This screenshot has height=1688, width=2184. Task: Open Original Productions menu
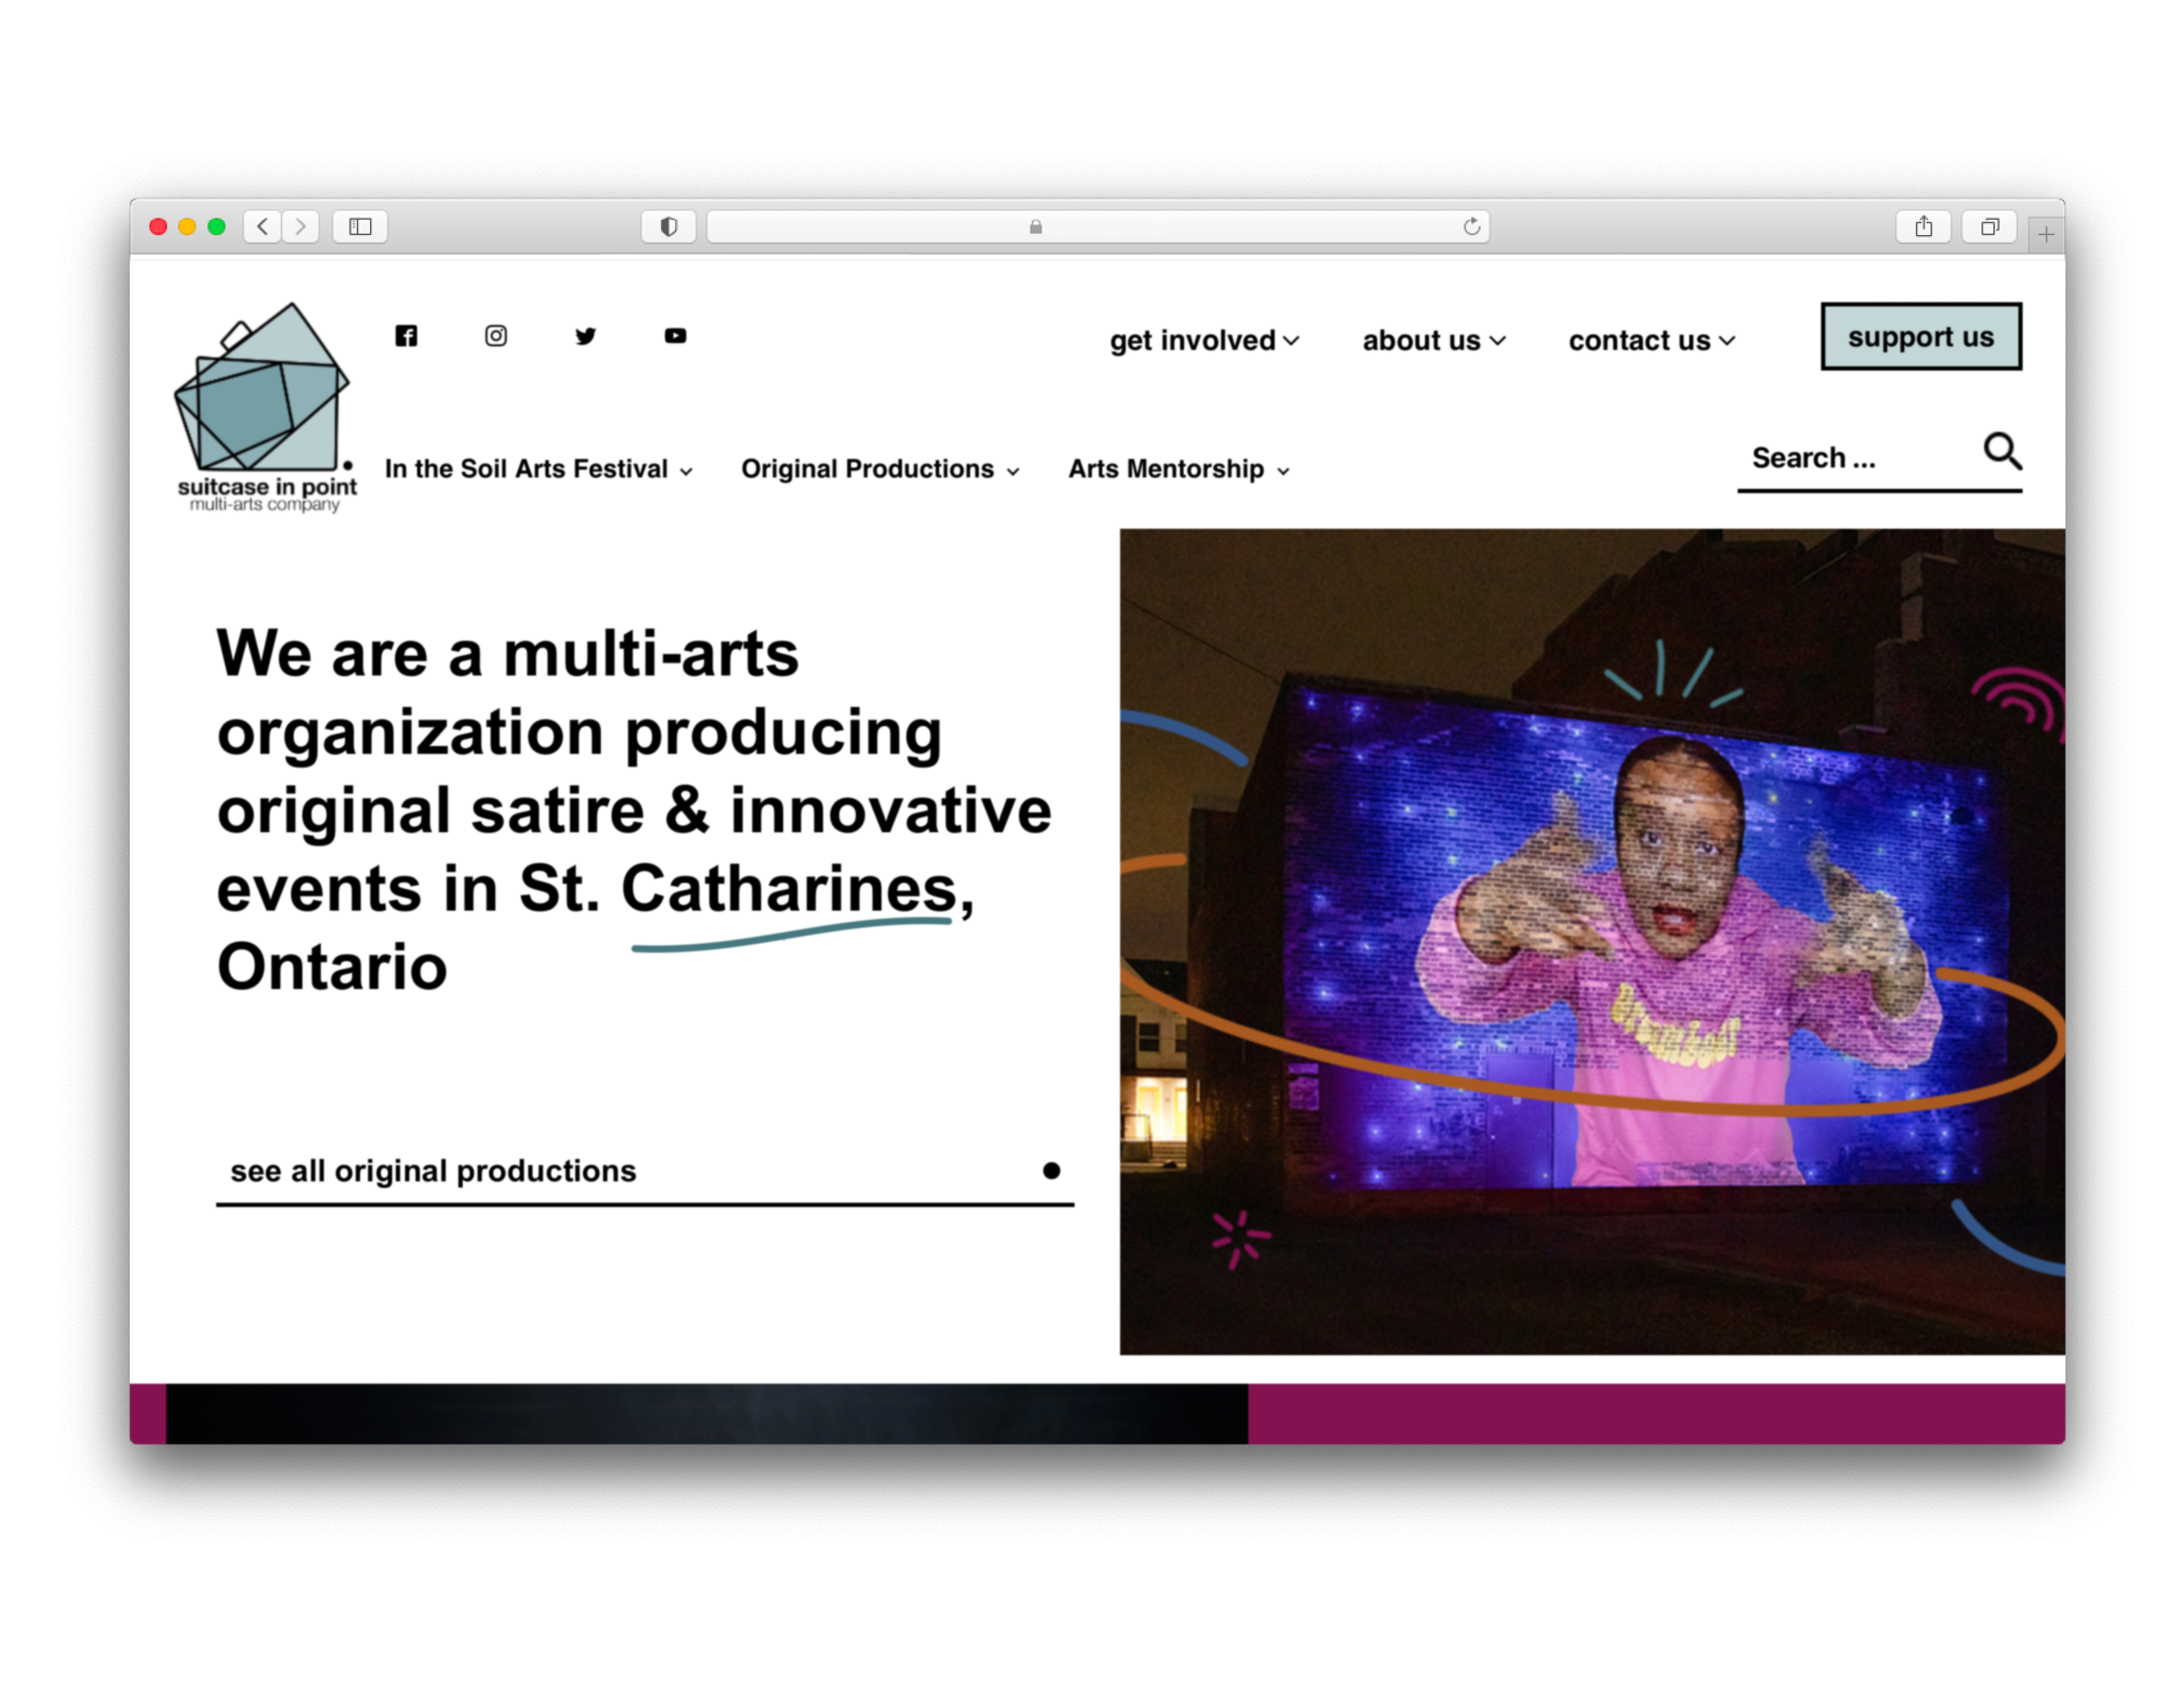(880, 469)
